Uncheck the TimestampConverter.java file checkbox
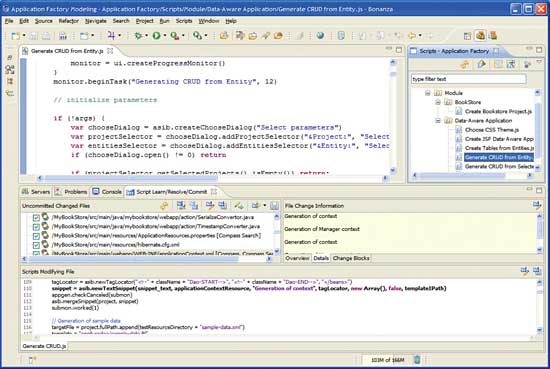The image size is (550, 369). point(36,227)
